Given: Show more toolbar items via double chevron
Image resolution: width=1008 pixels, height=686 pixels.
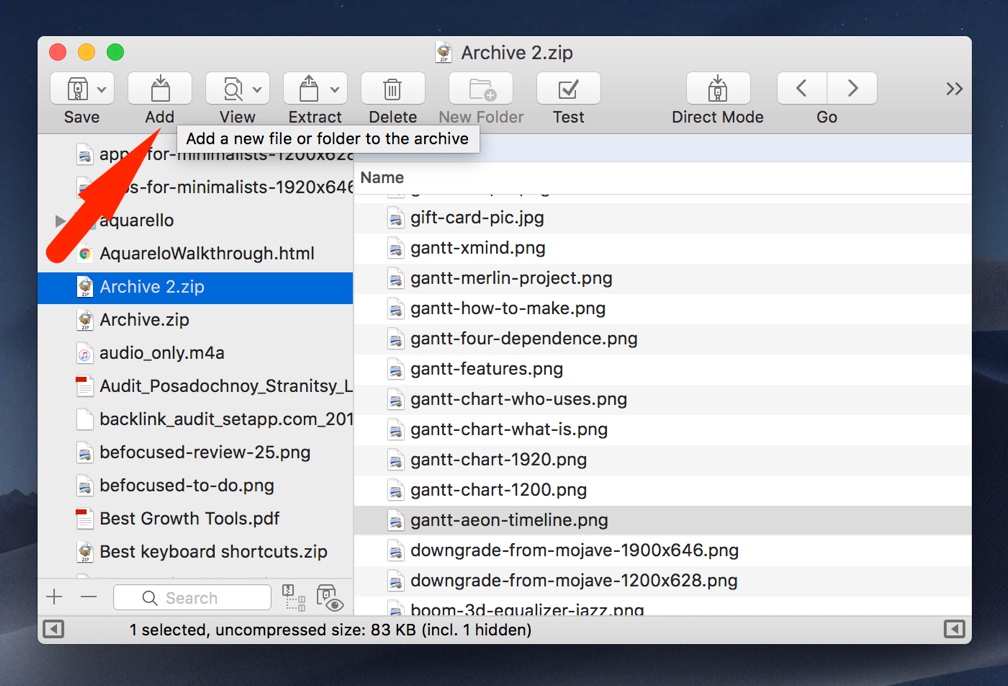Looking at the screenshot, I should point(954,89).
